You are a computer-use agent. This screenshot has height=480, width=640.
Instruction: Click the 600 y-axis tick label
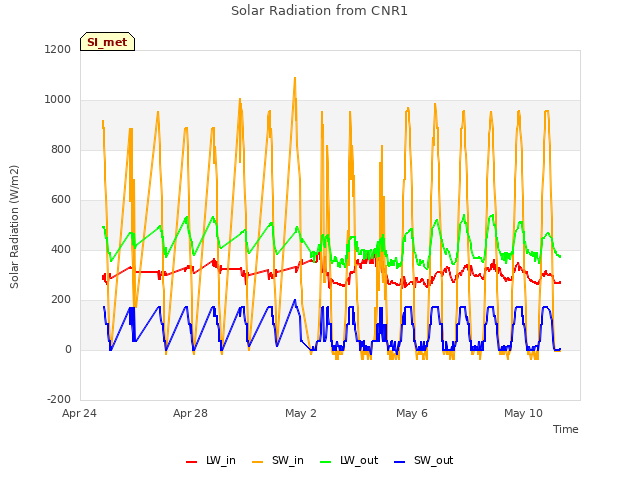coord(61,200)
